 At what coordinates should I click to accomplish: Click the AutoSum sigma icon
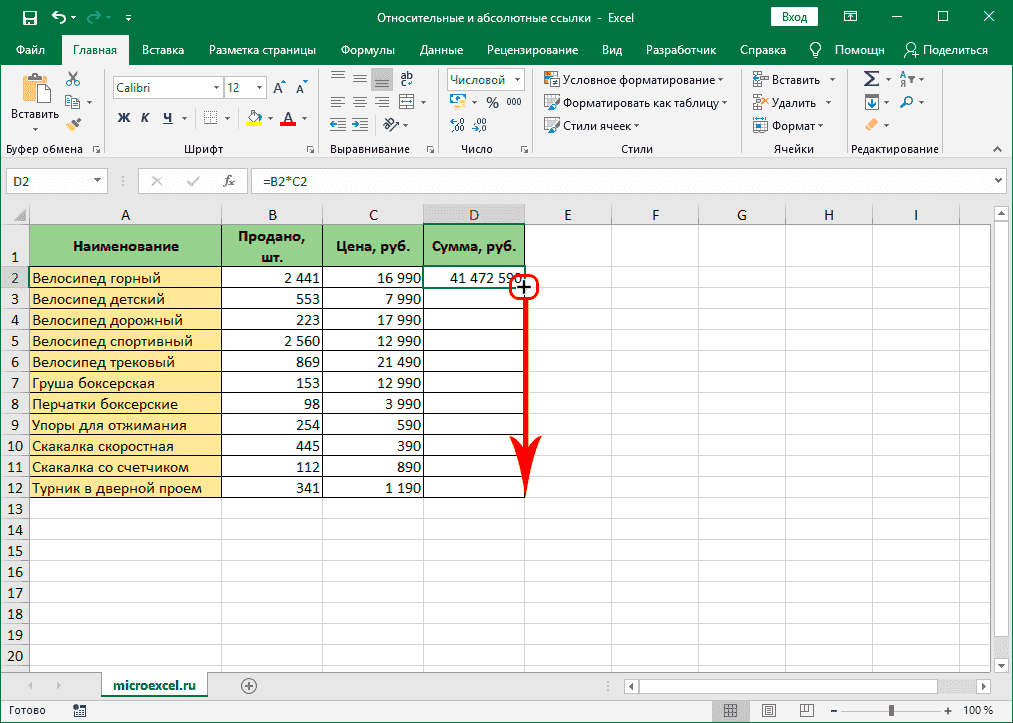click(871, 79)
